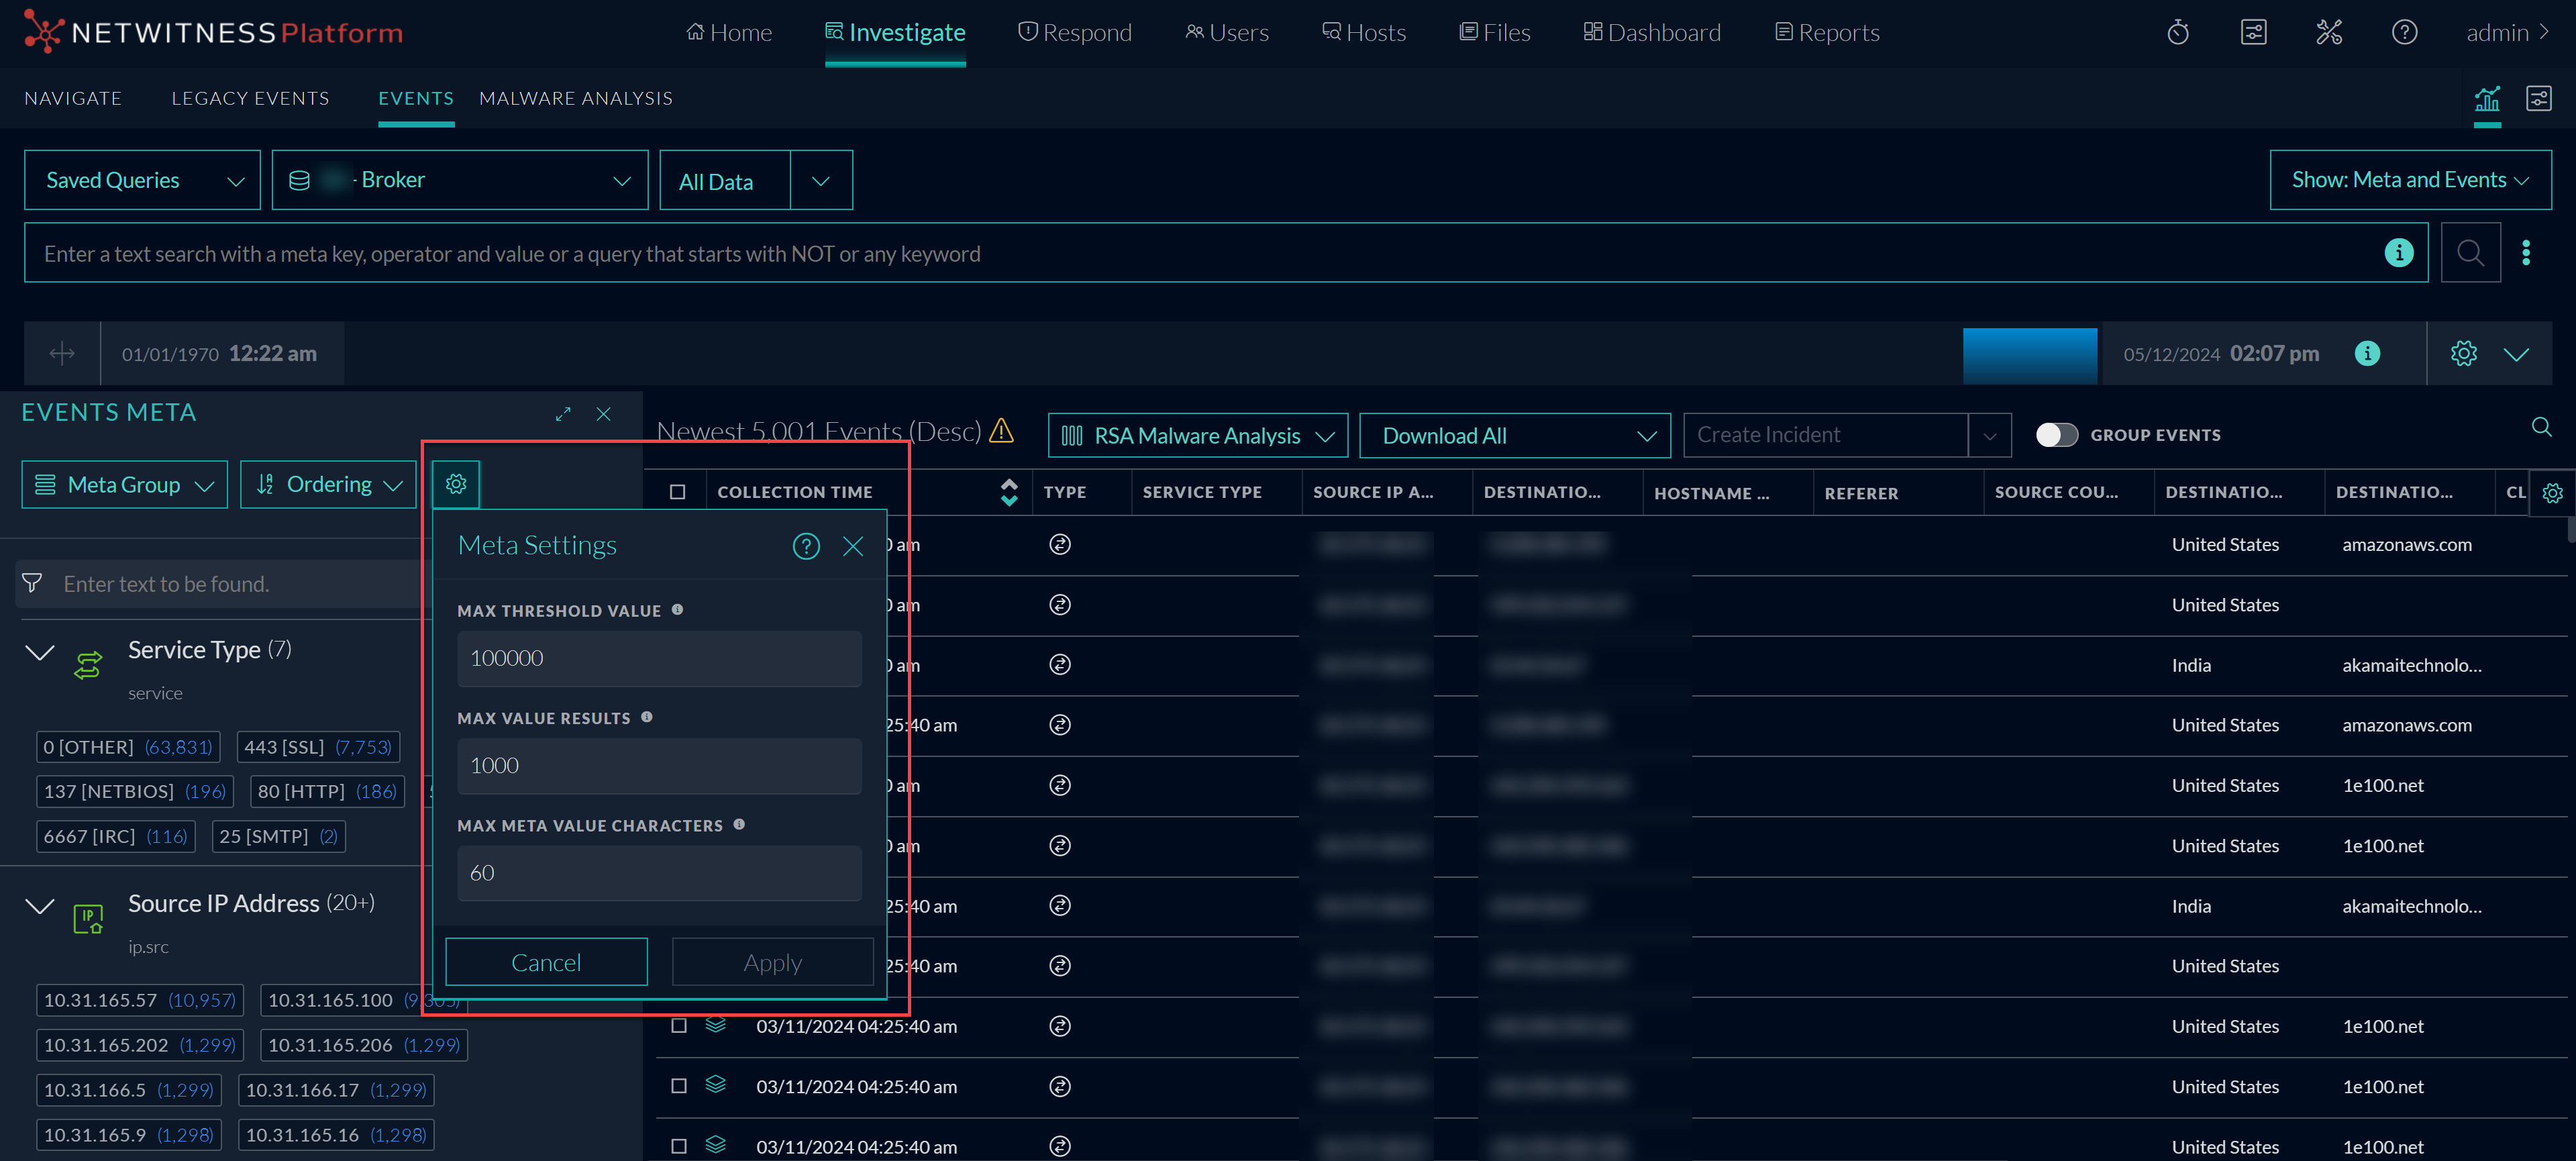Image resolution: width=2576 pixels, height=1161 pixels.
Task: Open the query bar info icon
Action: click(2398, 253)
